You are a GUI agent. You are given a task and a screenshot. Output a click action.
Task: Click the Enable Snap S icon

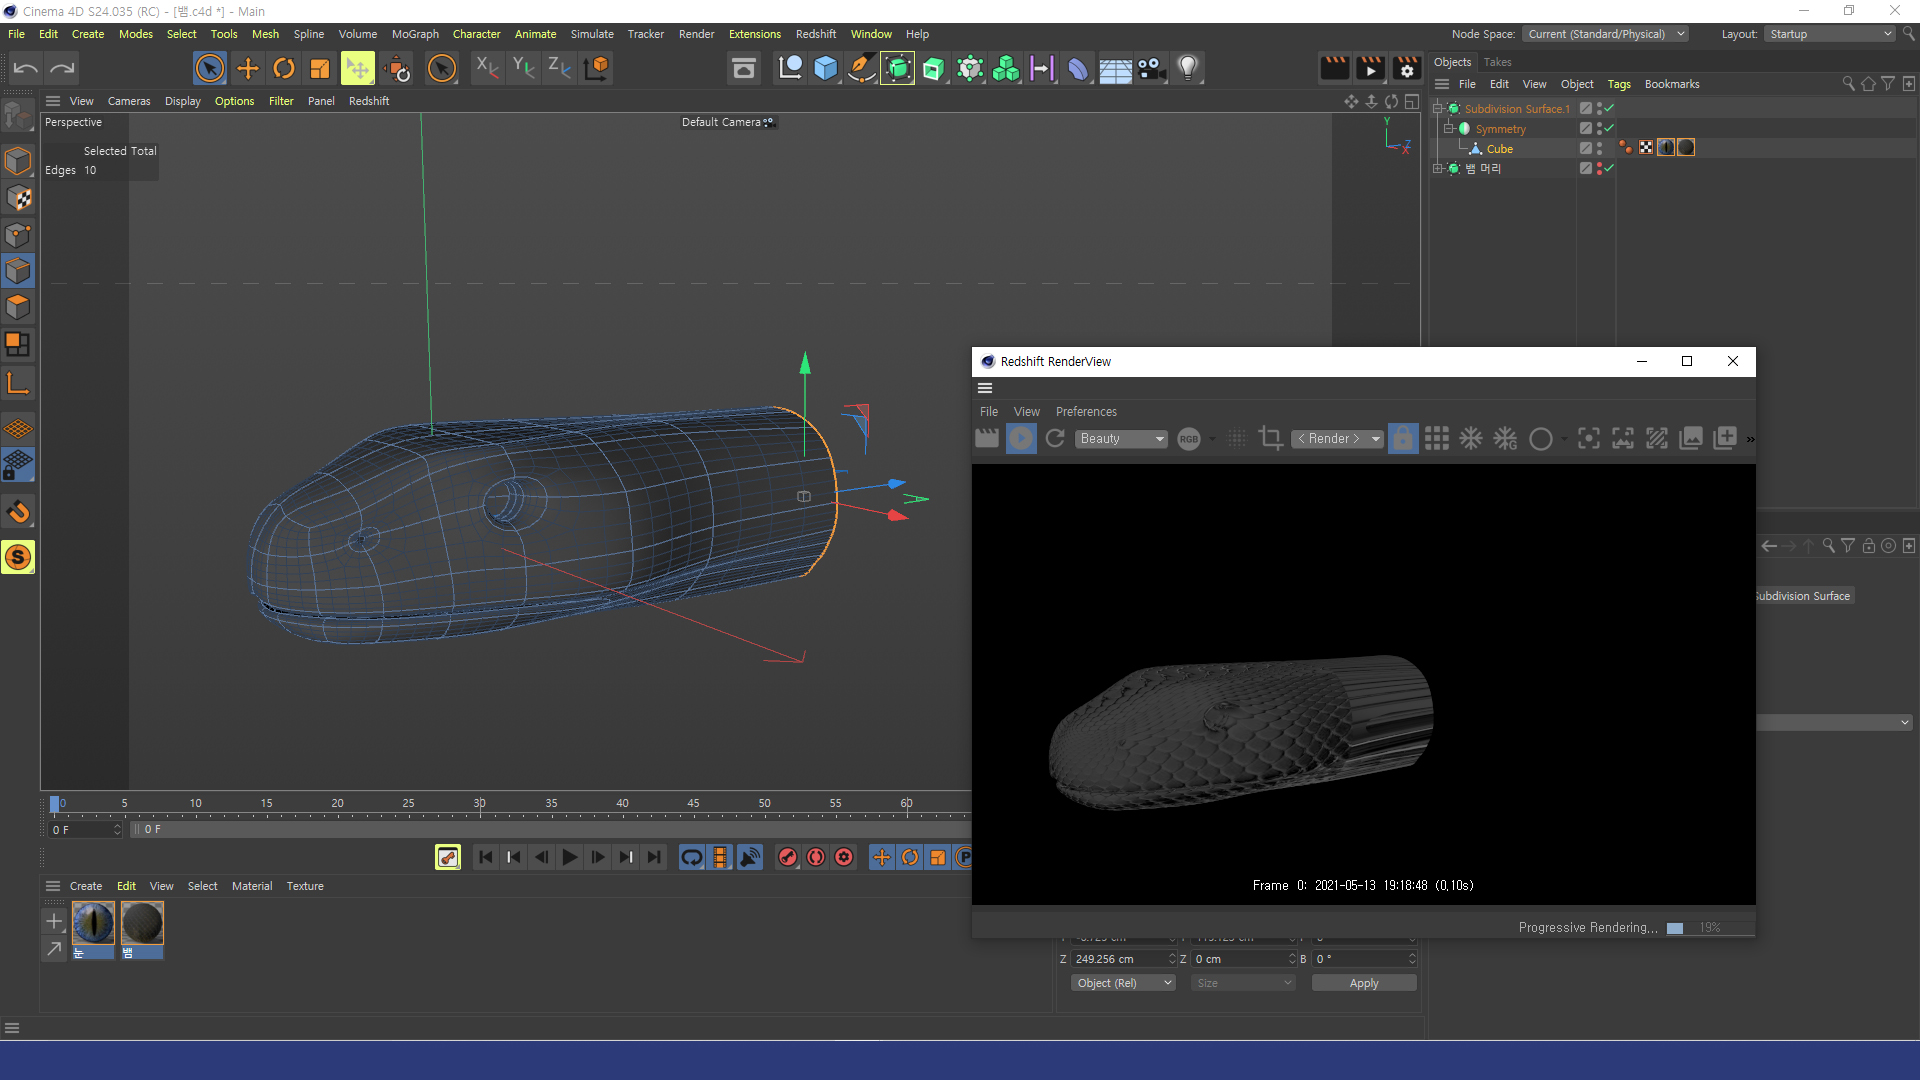[18, 557]
